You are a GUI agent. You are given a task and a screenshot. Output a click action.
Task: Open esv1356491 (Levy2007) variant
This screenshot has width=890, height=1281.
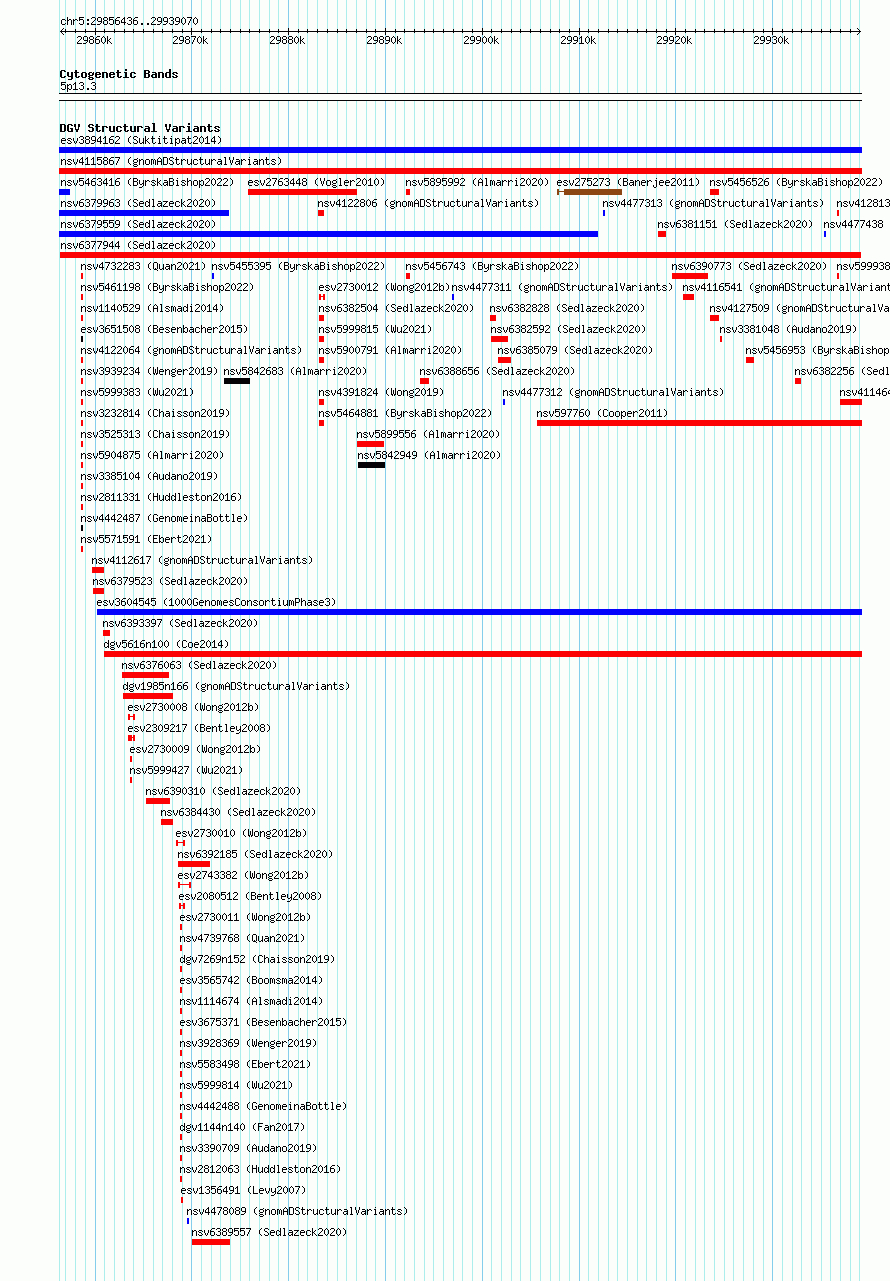[x=244, y=1191]
